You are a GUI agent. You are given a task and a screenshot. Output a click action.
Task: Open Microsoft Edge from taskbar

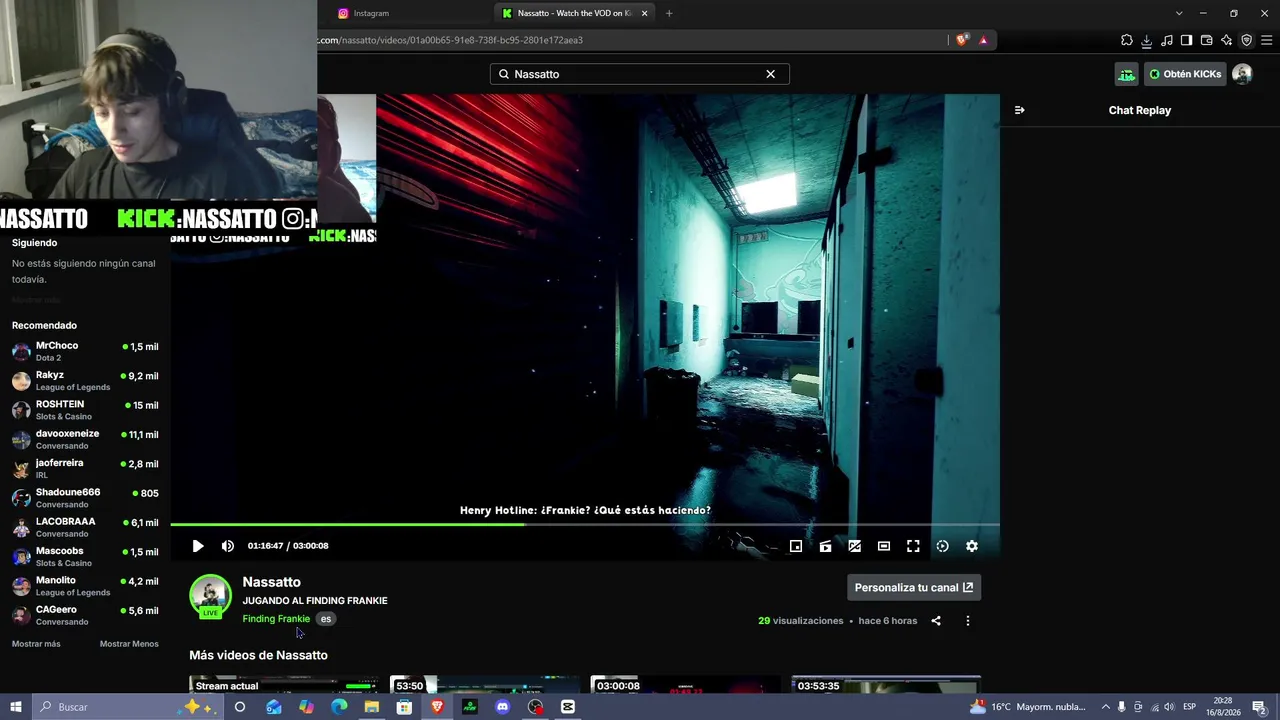(x=339, y=707)
